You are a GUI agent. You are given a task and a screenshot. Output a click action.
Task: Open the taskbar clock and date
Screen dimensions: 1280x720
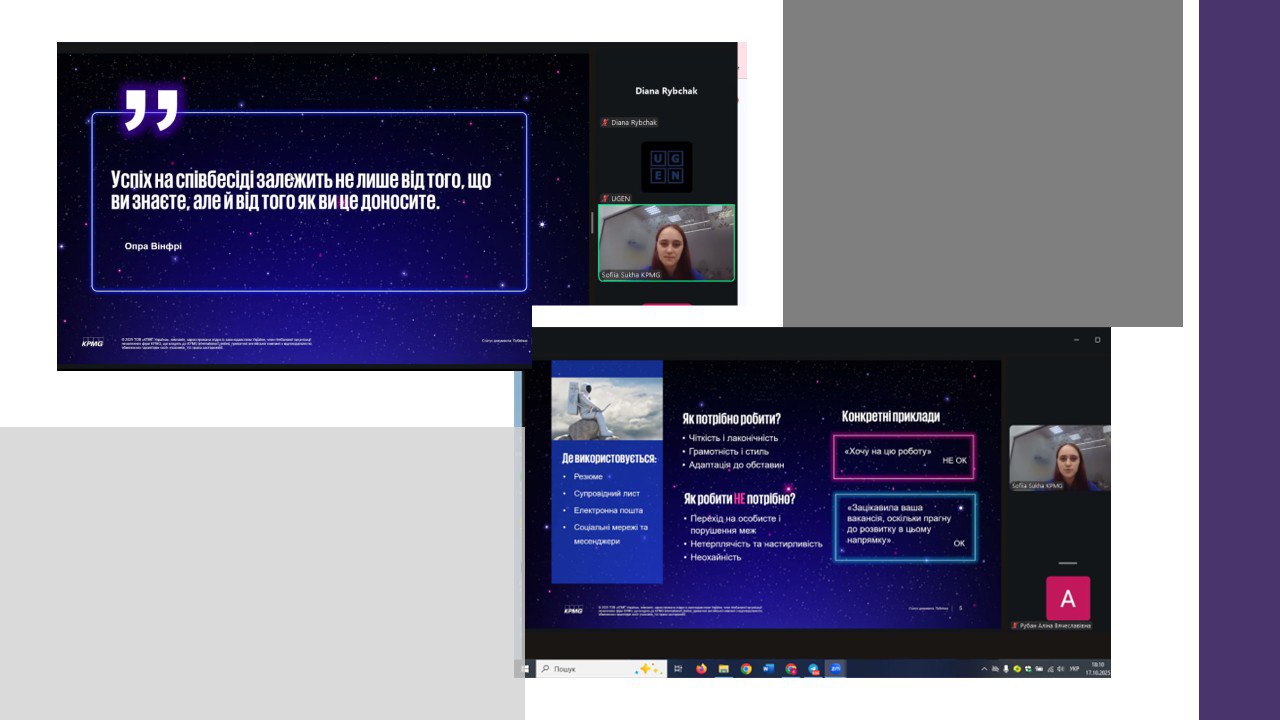tap(1097, 668)
